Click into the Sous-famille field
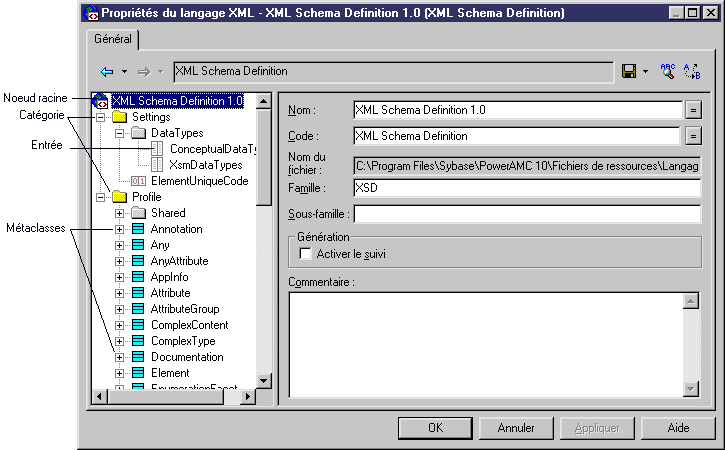725x450 pixels. [527, 214]
